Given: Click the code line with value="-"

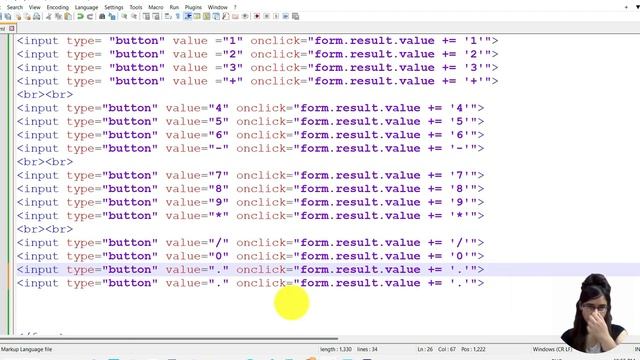Looking at the screenshot, I should coord(251,149).
